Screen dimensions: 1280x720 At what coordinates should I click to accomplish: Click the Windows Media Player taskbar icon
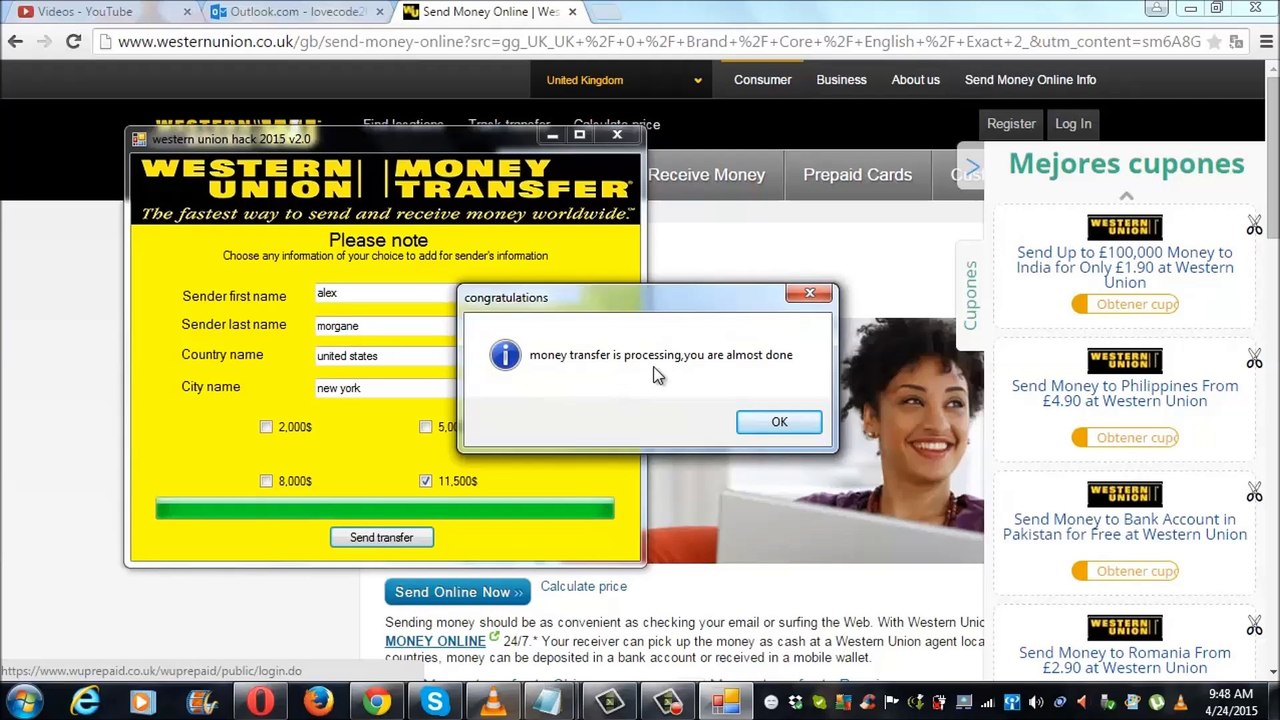(143, 702)
